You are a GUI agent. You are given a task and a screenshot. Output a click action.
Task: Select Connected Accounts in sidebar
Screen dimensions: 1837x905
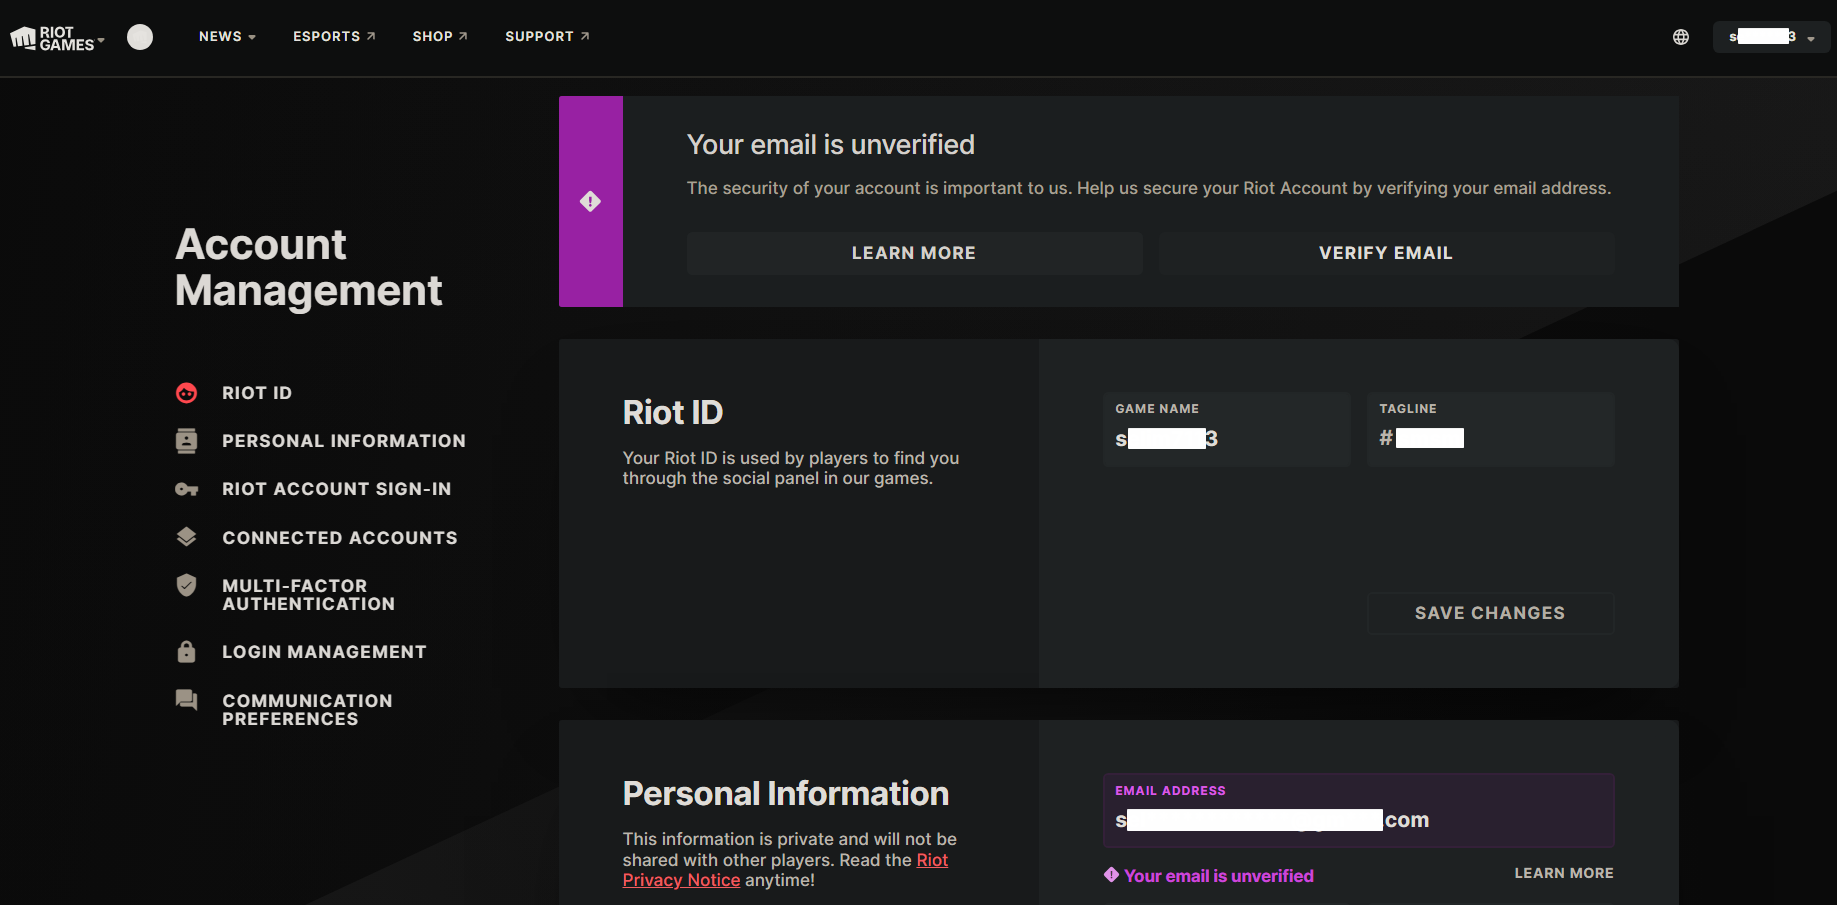click(340, 538)
